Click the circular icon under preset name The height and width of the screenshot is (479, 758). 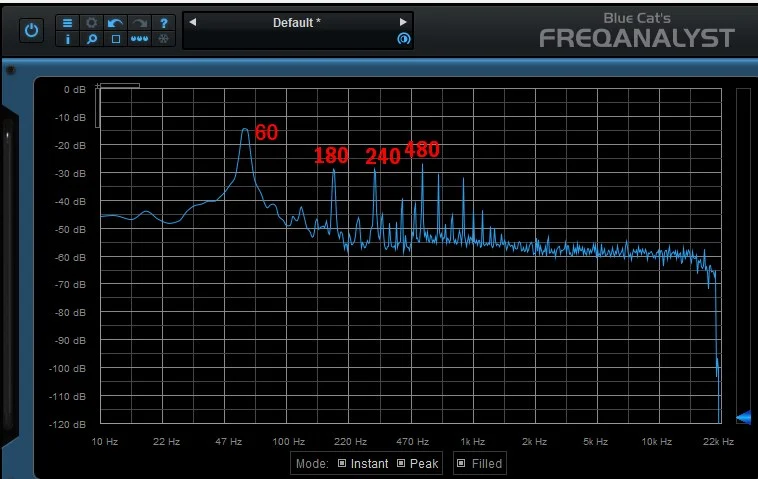[404, 39]
